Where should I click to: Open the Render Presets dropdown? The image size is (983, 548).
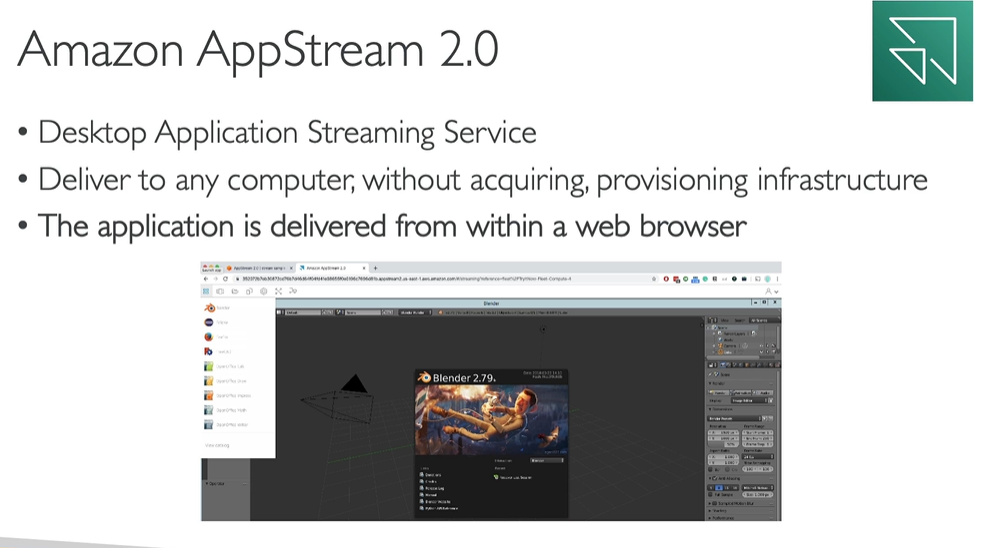tap(735, 418)
